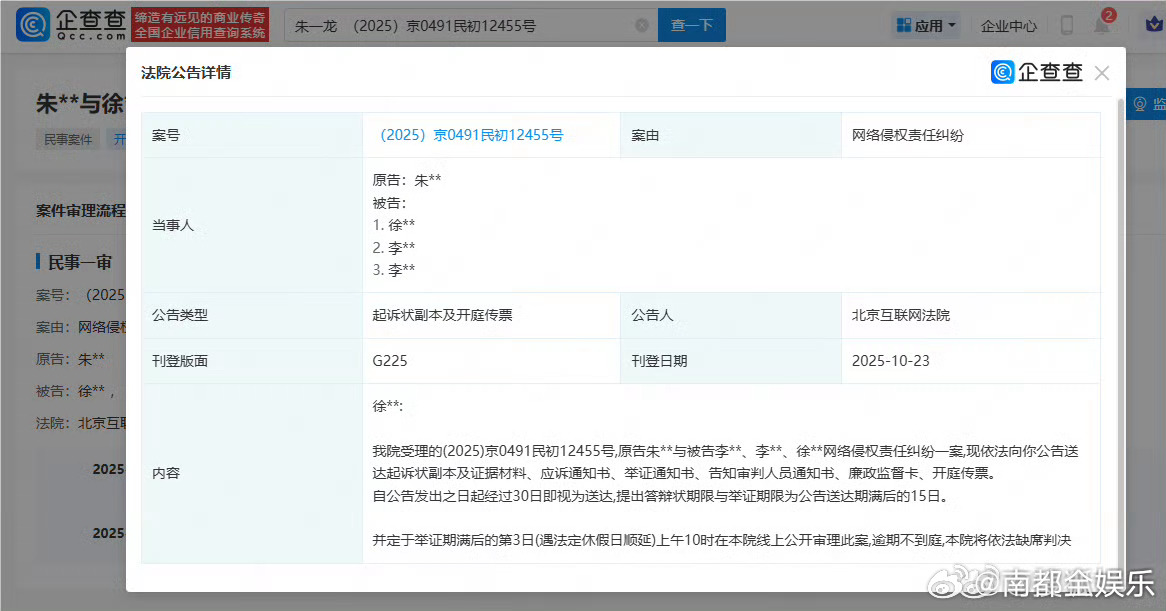Viewport: 1166px width, 611px height.
Task: Click the 案号 label cell
Action: (x=251, y=135)
